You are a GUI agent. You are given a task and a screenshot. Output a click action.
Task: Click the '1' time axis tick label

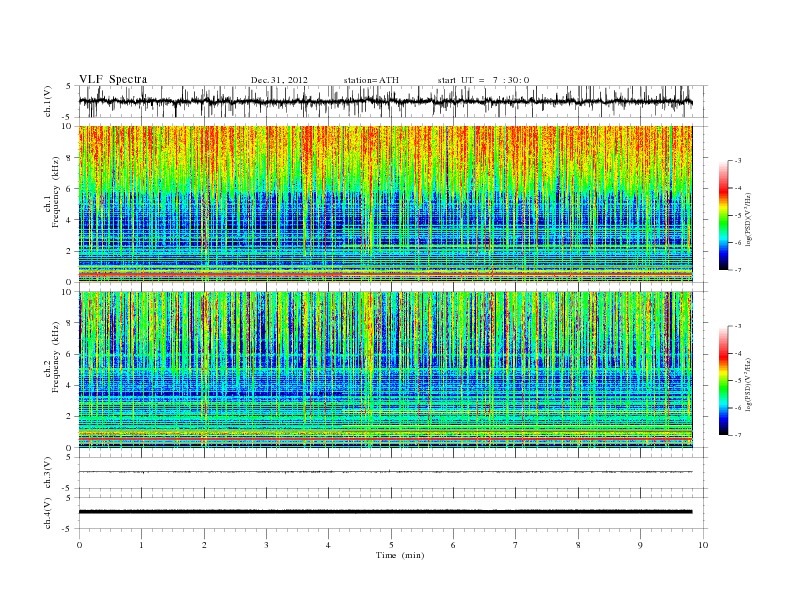[x=141, y=545]
